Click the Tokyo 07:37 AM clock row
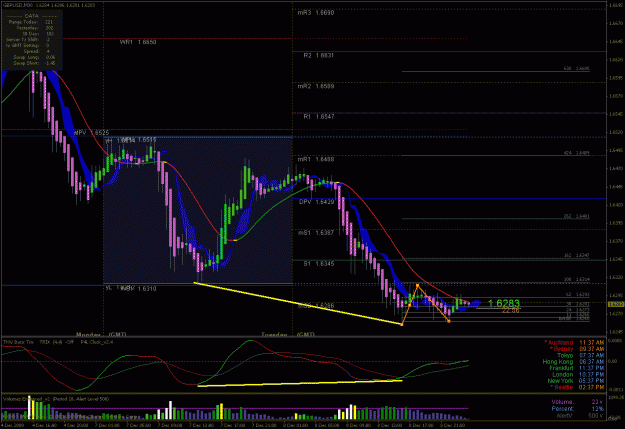This screenshot has height=429, width=625. click(580, 355)
